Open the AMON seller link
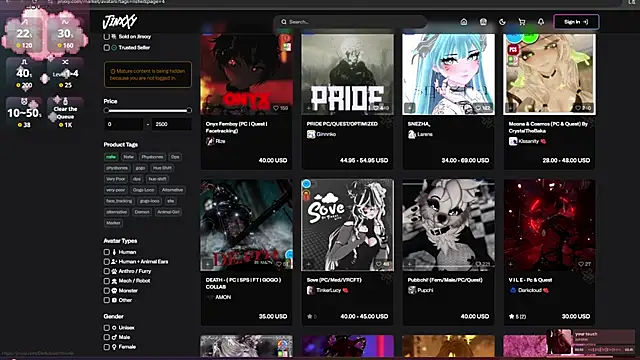This screenshot has width=640, height=360. pyautogui.click(x=223, y=297)
